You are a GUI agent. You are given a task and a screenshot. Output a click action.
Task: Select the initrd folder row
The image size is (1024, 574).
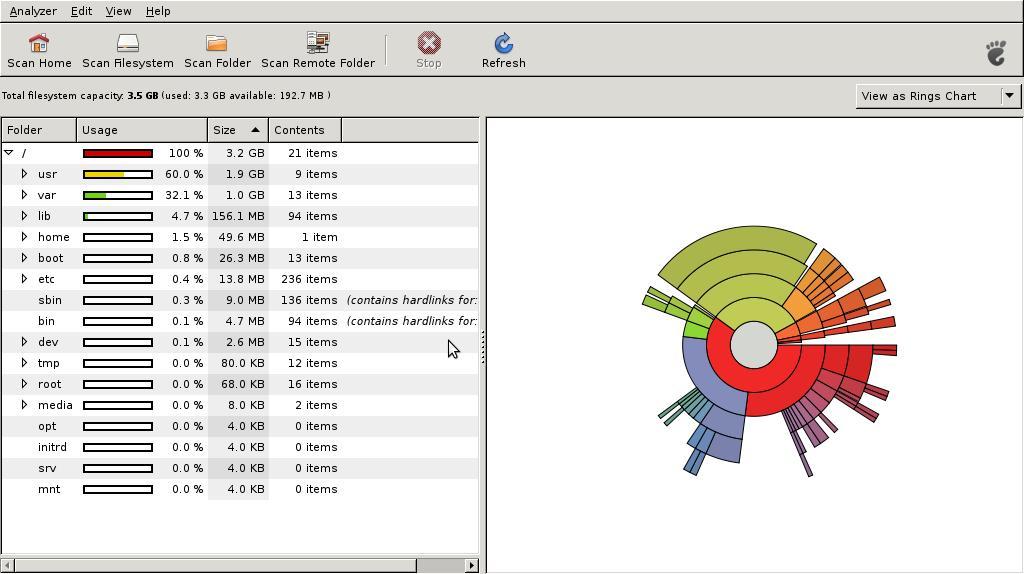(240, 447)
